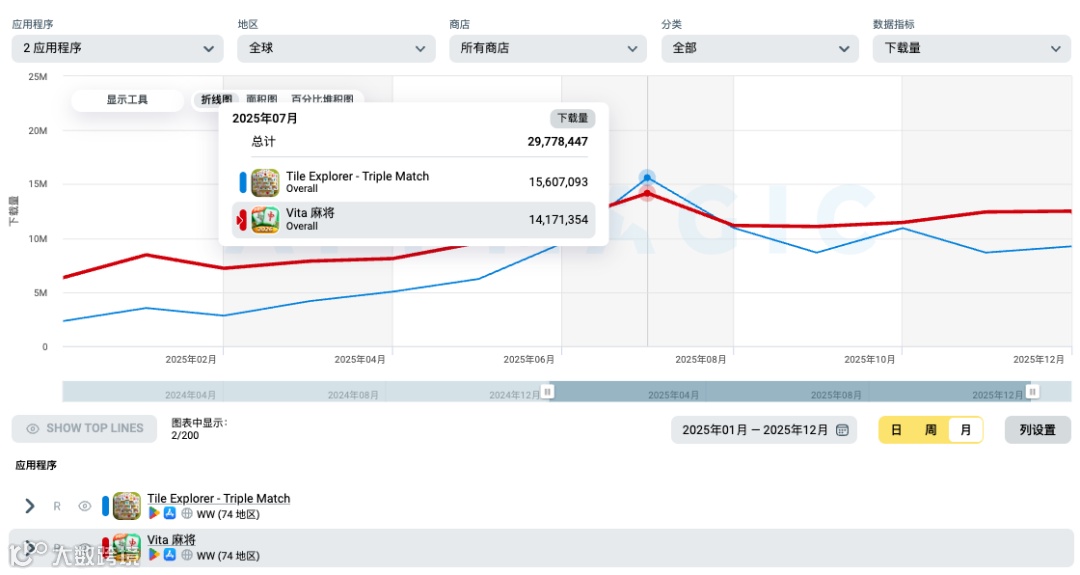
Task: Select the 周 weekly granularity
Action: (x=931, y=430)
